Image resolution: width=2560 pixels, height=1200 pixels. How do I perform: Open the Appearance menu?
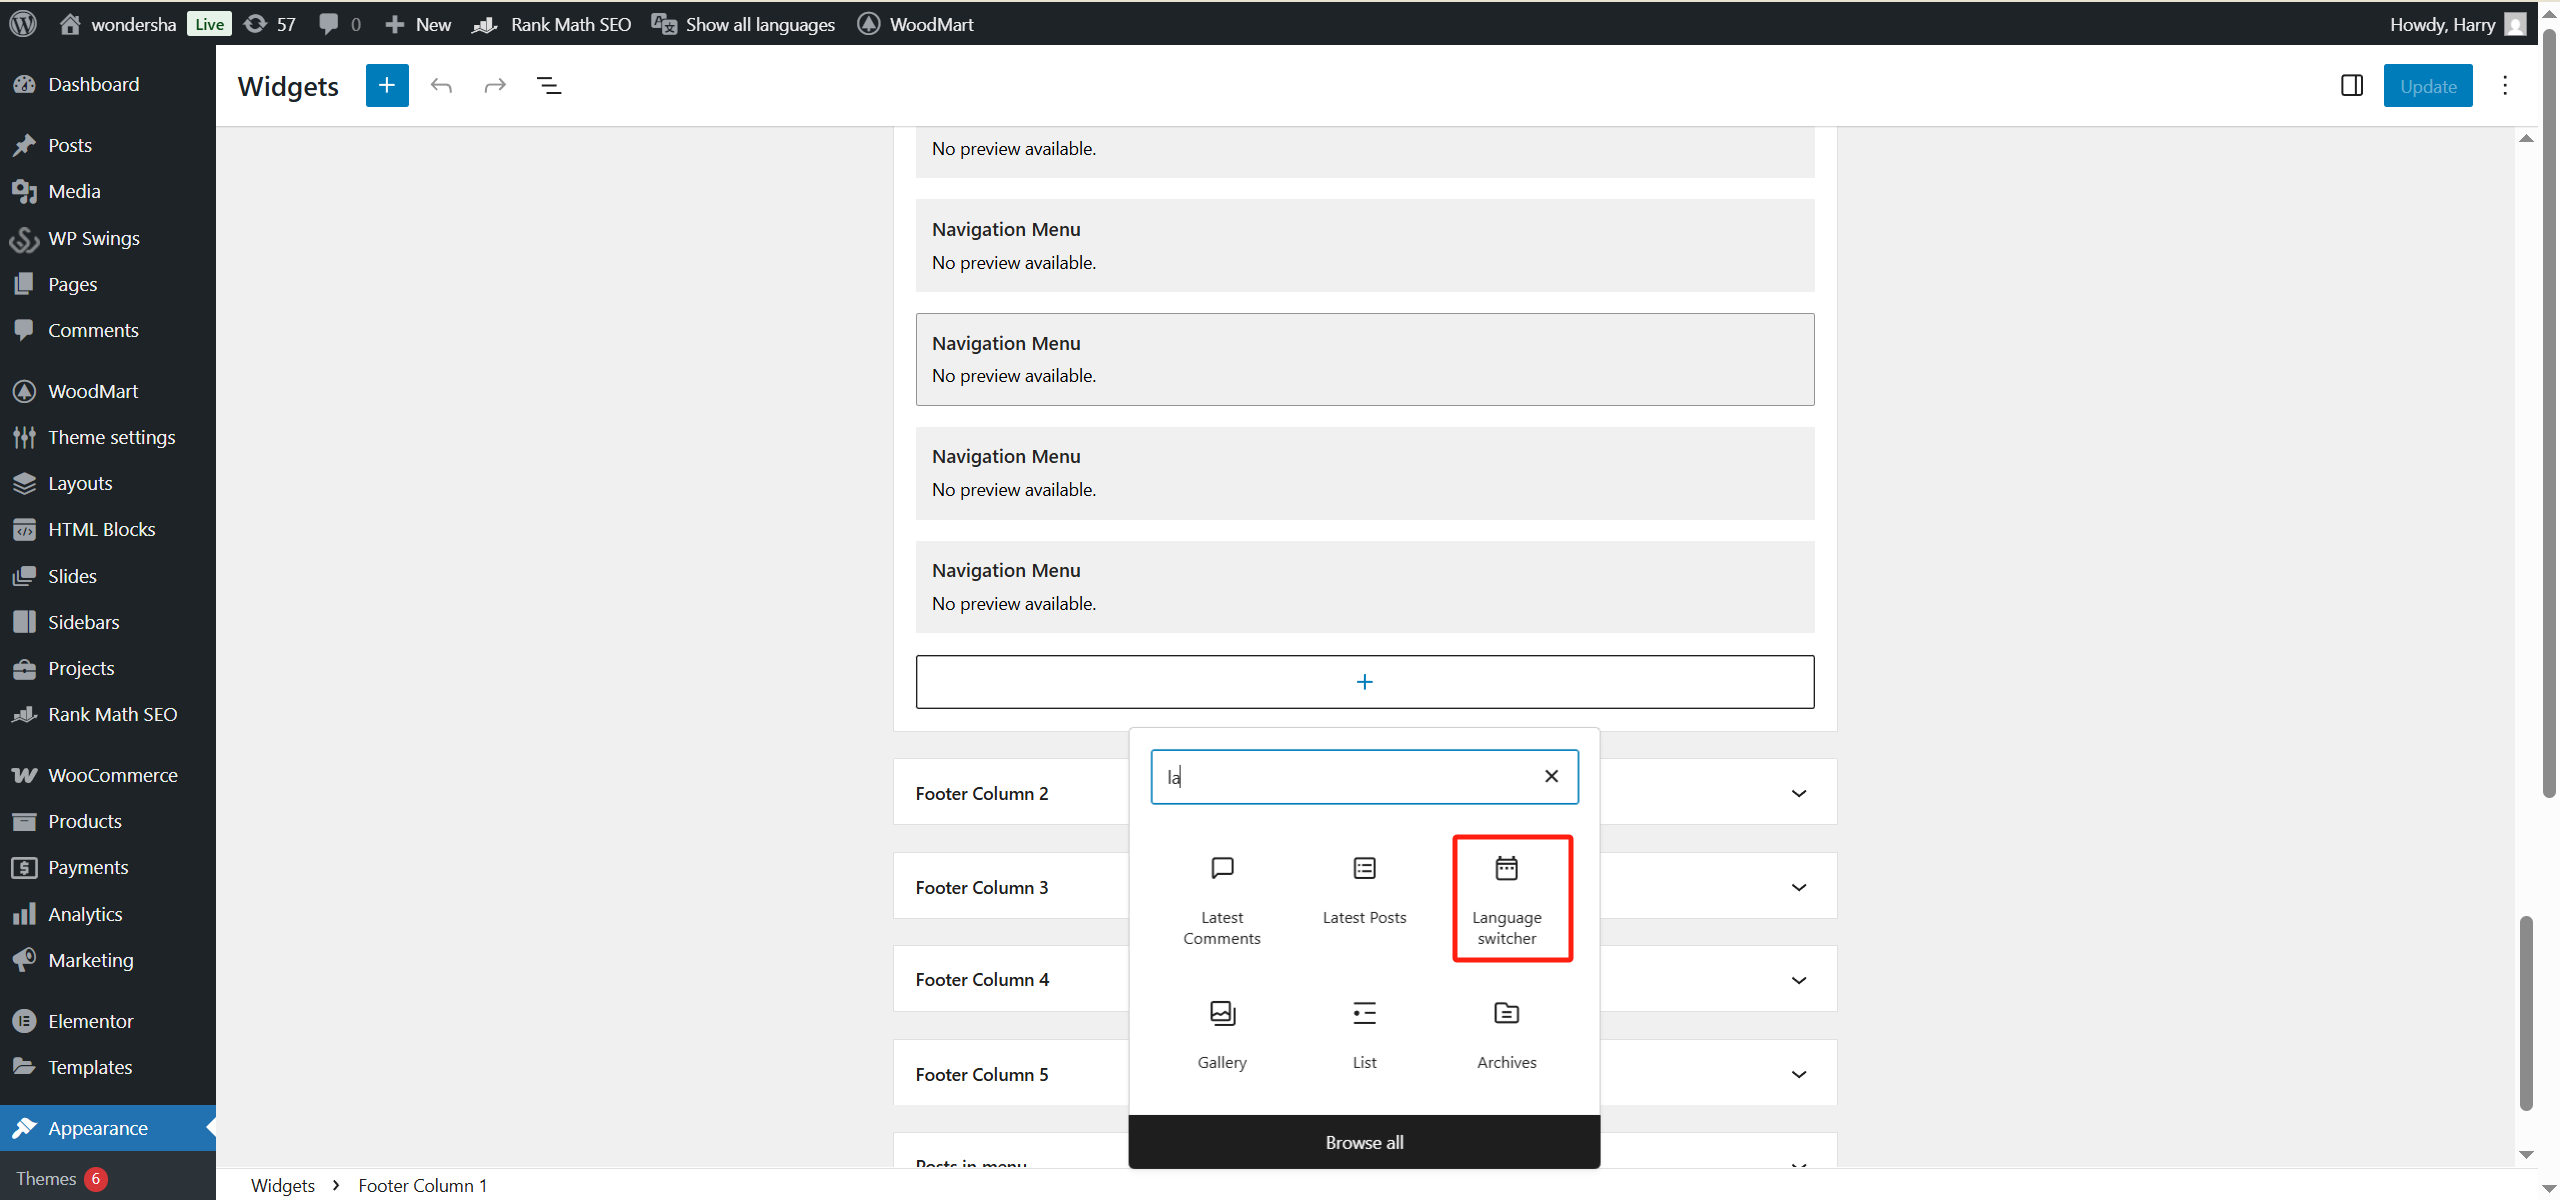99,1127
